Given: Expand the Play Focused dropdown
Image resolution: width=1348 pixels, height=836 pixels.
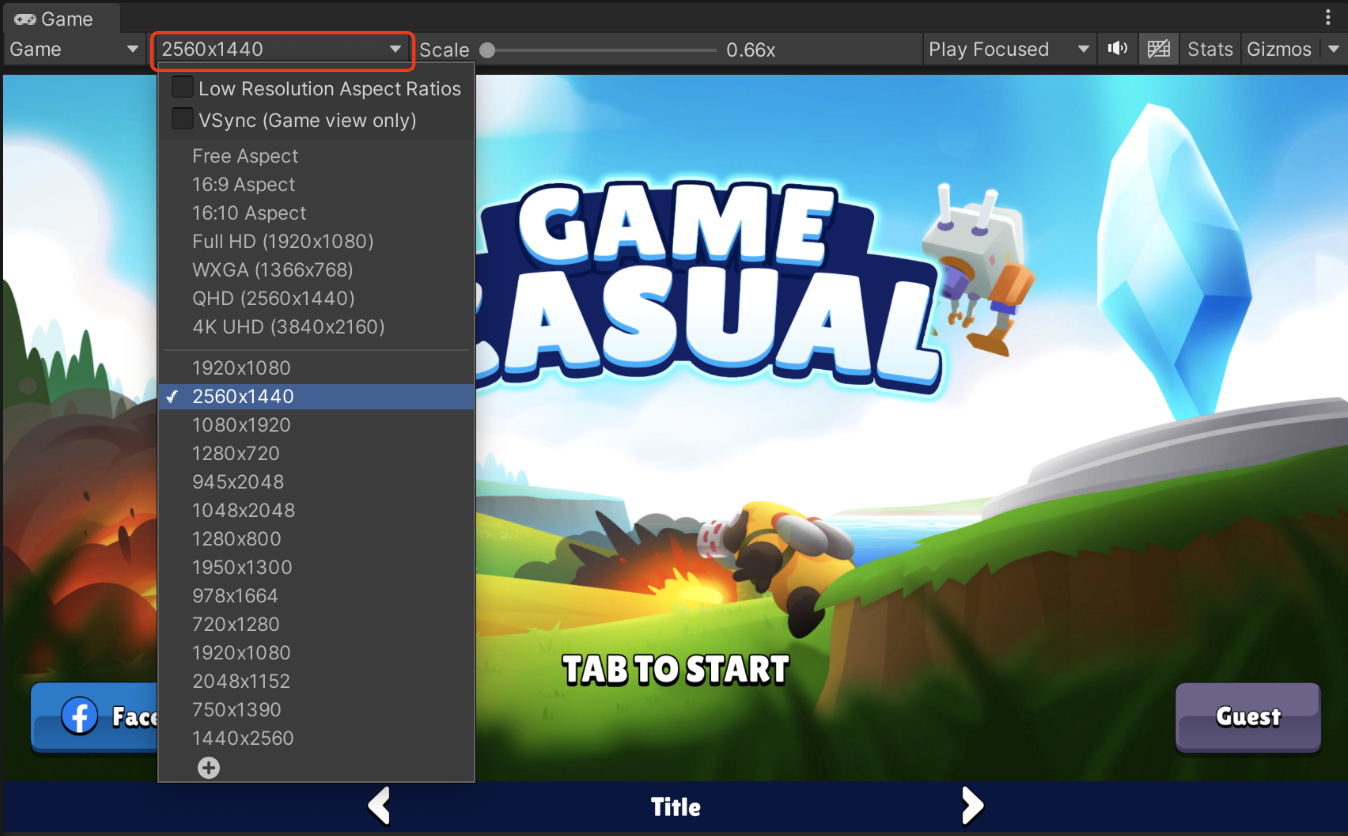Looking at the screenshot, I should tap(1009, 49).
